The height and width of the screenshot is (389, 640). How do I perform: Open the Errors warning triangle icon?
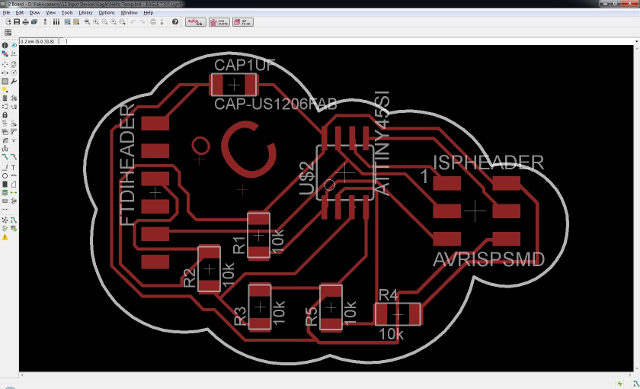tap(5, 237)
